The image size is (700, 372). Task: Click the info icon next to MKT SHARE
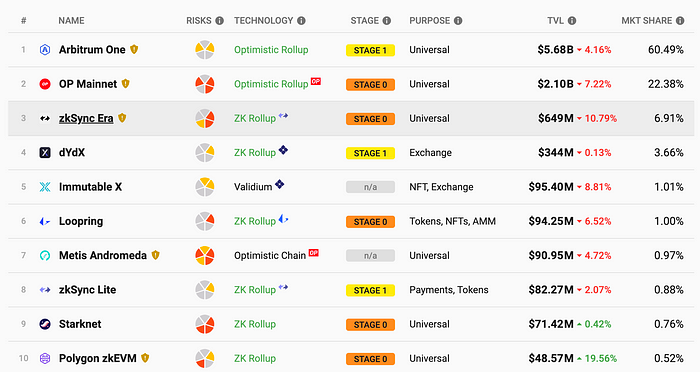click(680, 21)
